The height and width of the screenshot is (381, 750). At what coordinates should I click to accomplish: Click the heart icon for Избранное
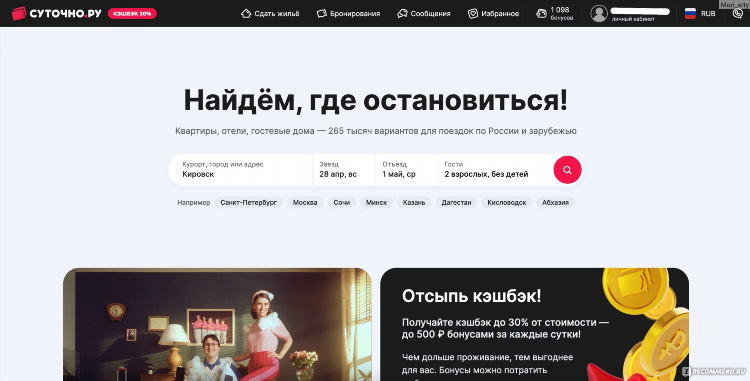coord(473,13)
